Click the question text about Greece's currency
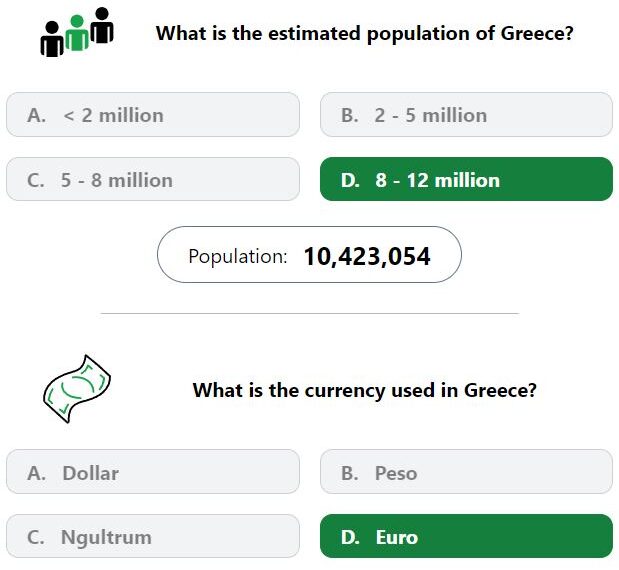619x570 pixels. pos(364,390)
